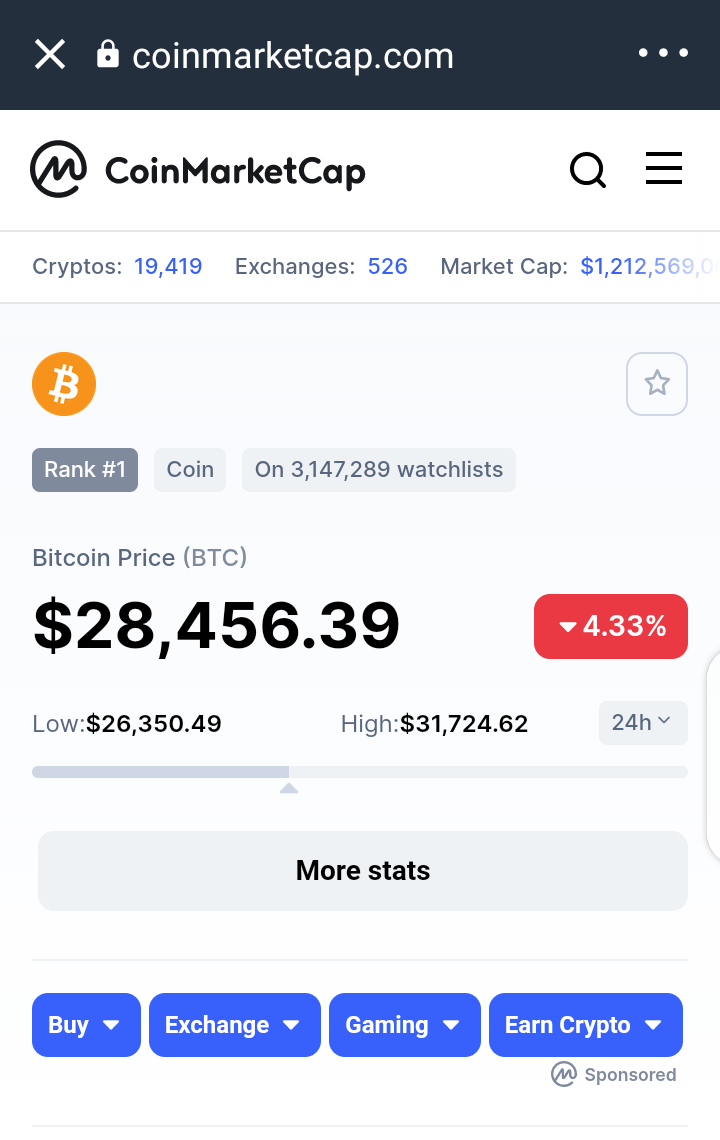Click the More stats button
The image size is (720, 1140).
(363, 871)
